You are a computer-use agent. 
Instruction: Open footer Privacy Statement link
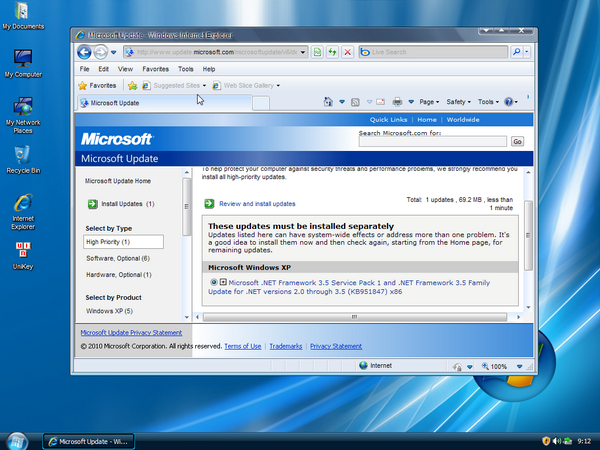click(336, 346)
